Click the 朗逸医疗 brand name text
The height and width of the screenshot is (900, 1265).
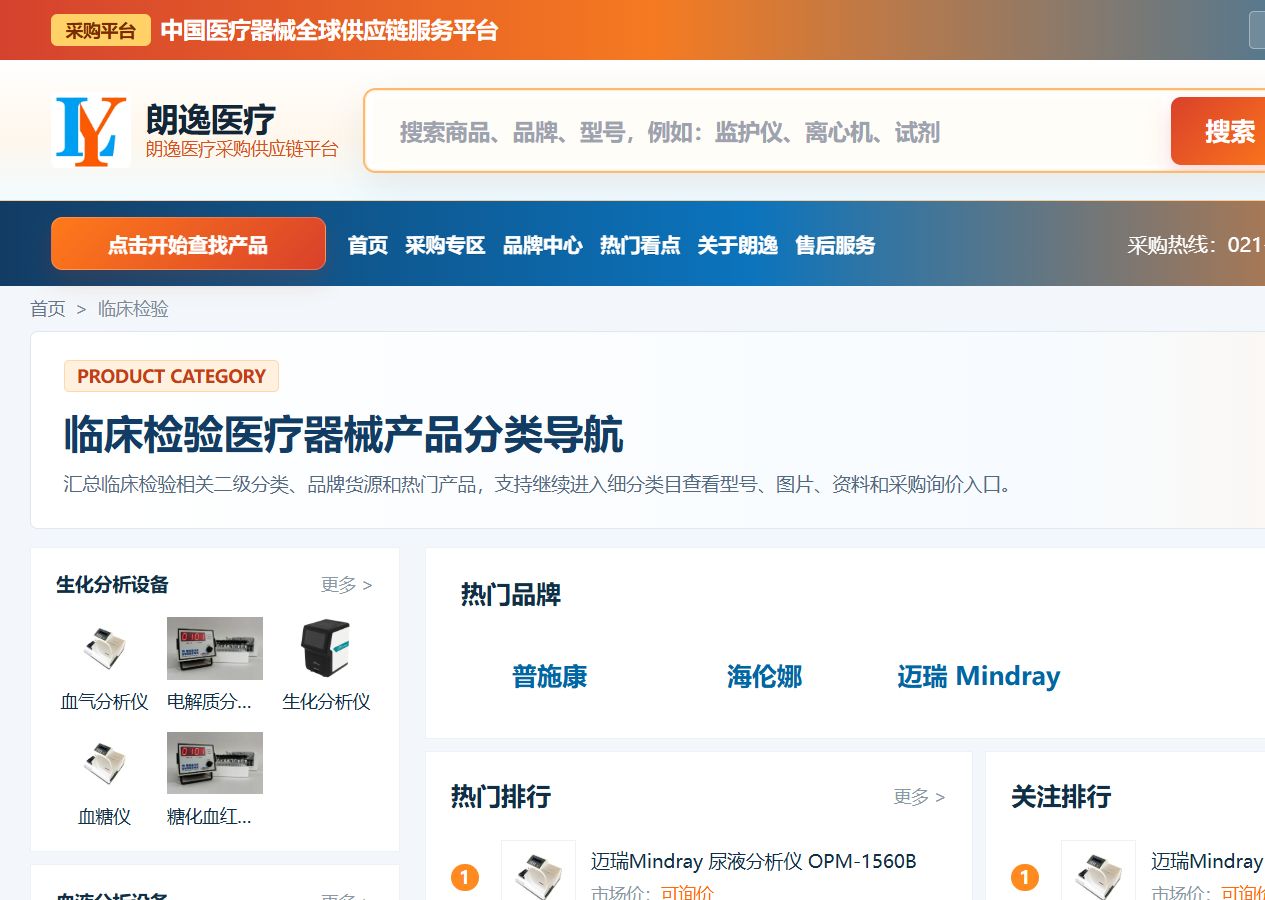point(210,119)
